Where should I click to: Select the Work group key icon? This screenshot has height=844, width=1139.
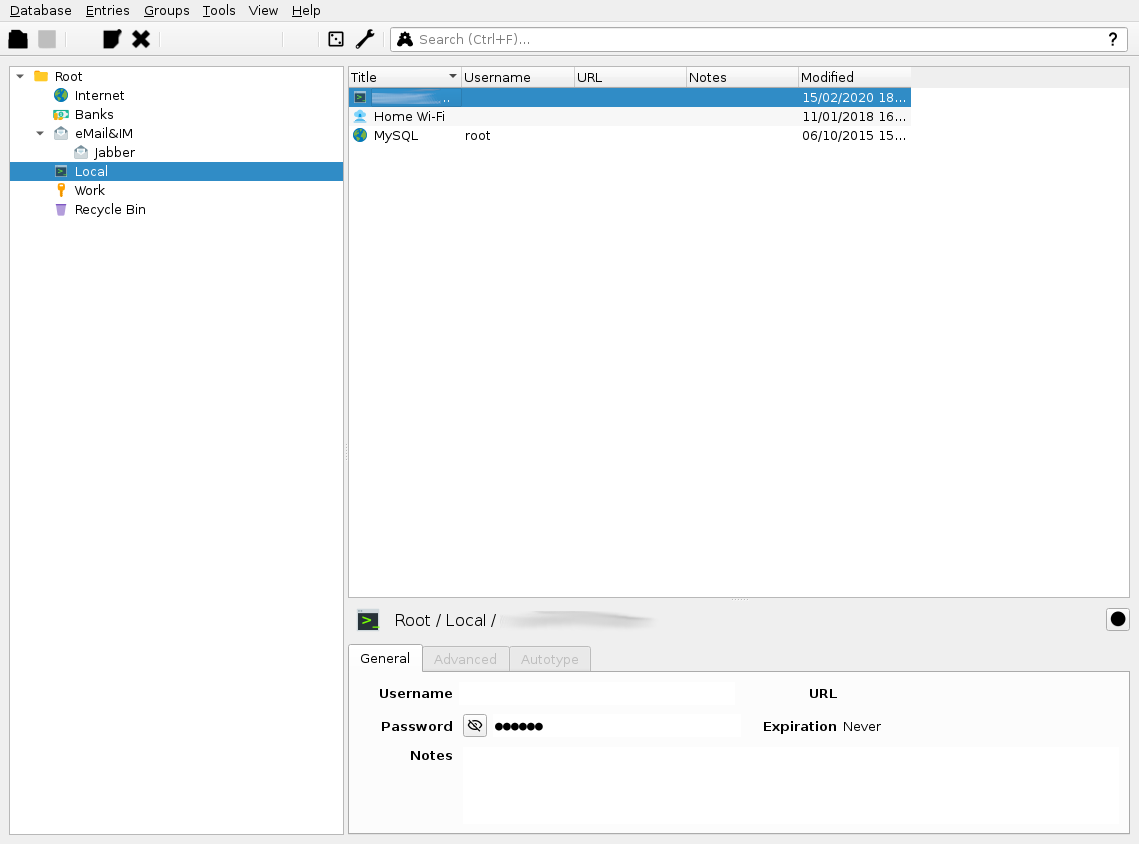[x=61, y=190]
